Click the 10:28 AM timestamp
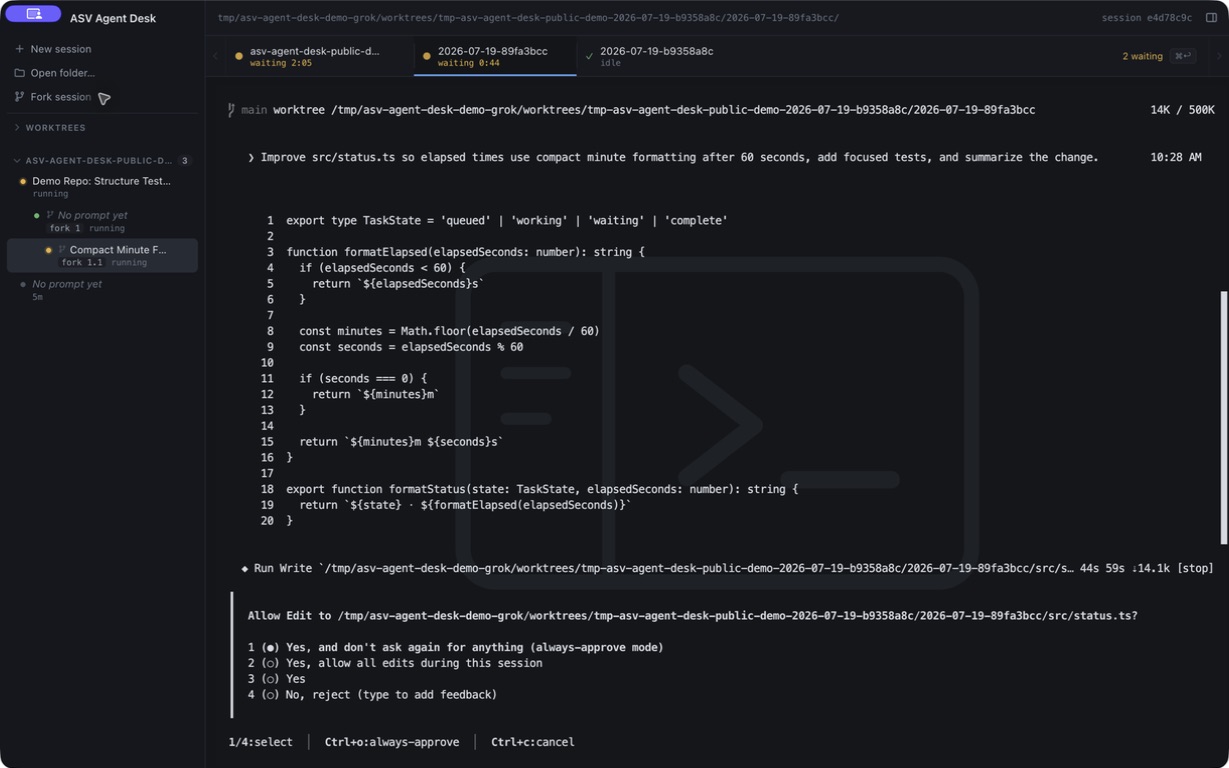 [1176, 157]
